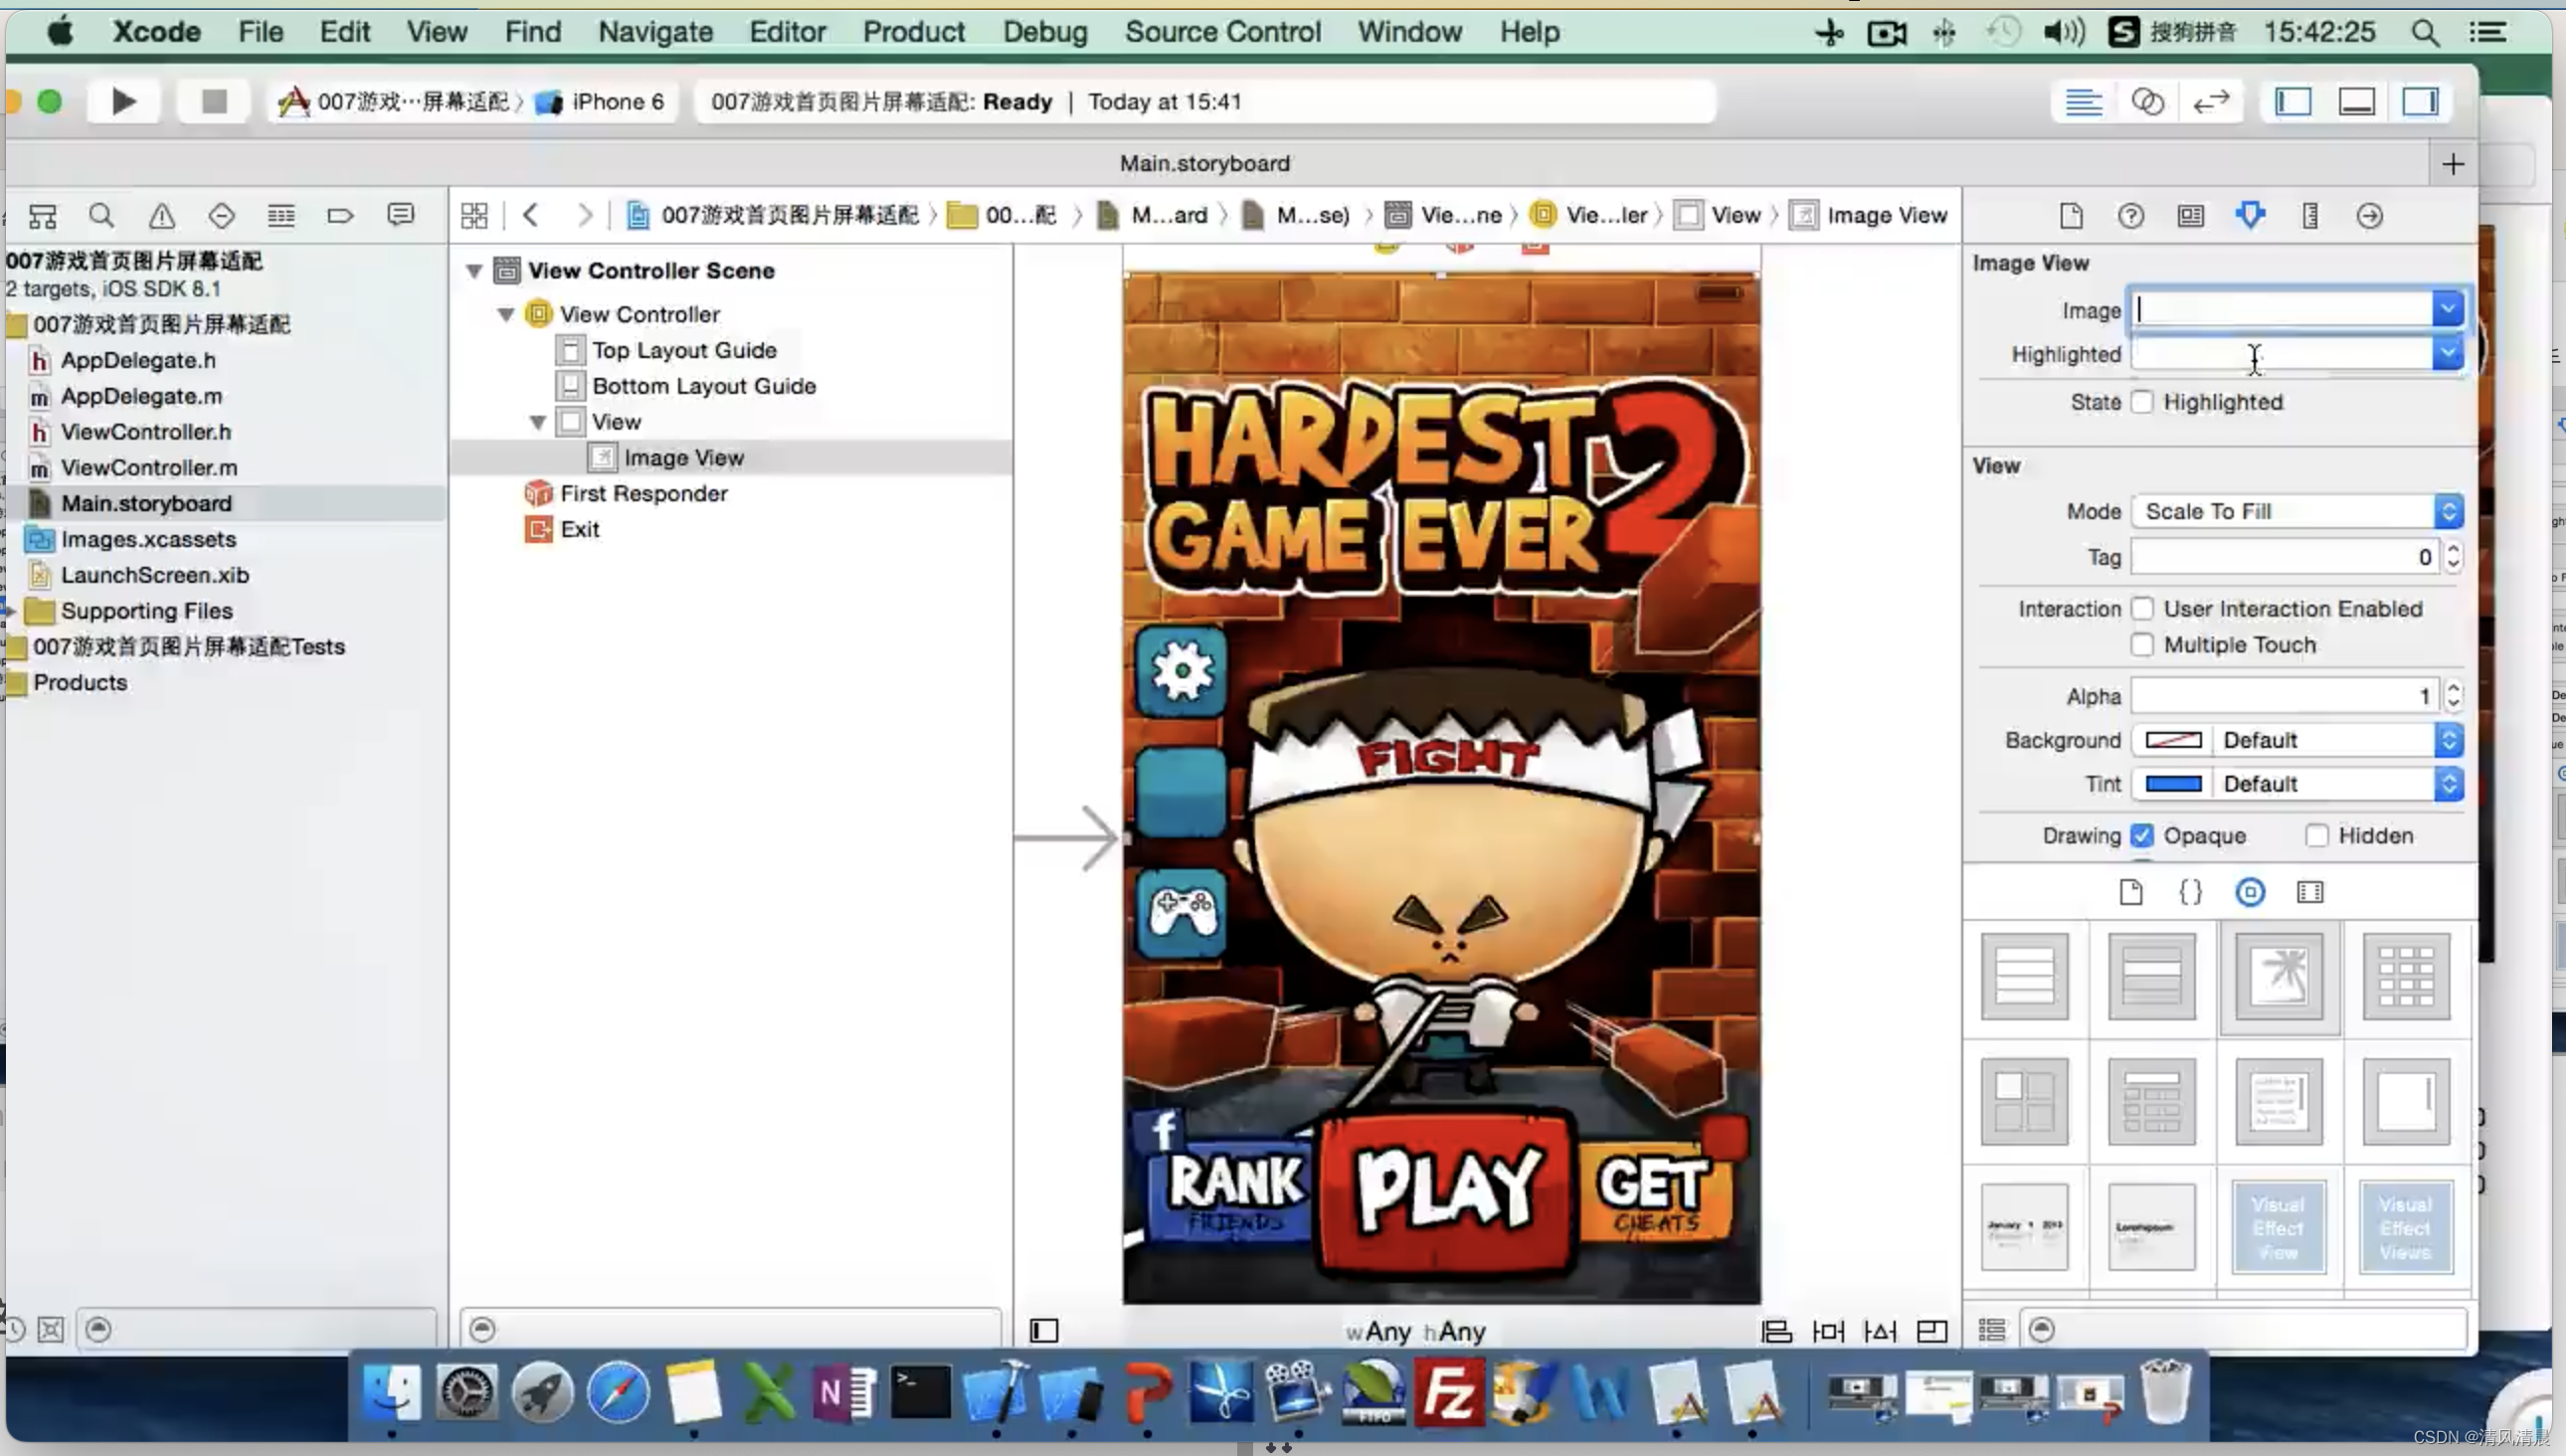Viewport: 2566px width, 1456px height.
Task: Uncheck the Opaque drawing checkbox
Action: point(2141,835)
